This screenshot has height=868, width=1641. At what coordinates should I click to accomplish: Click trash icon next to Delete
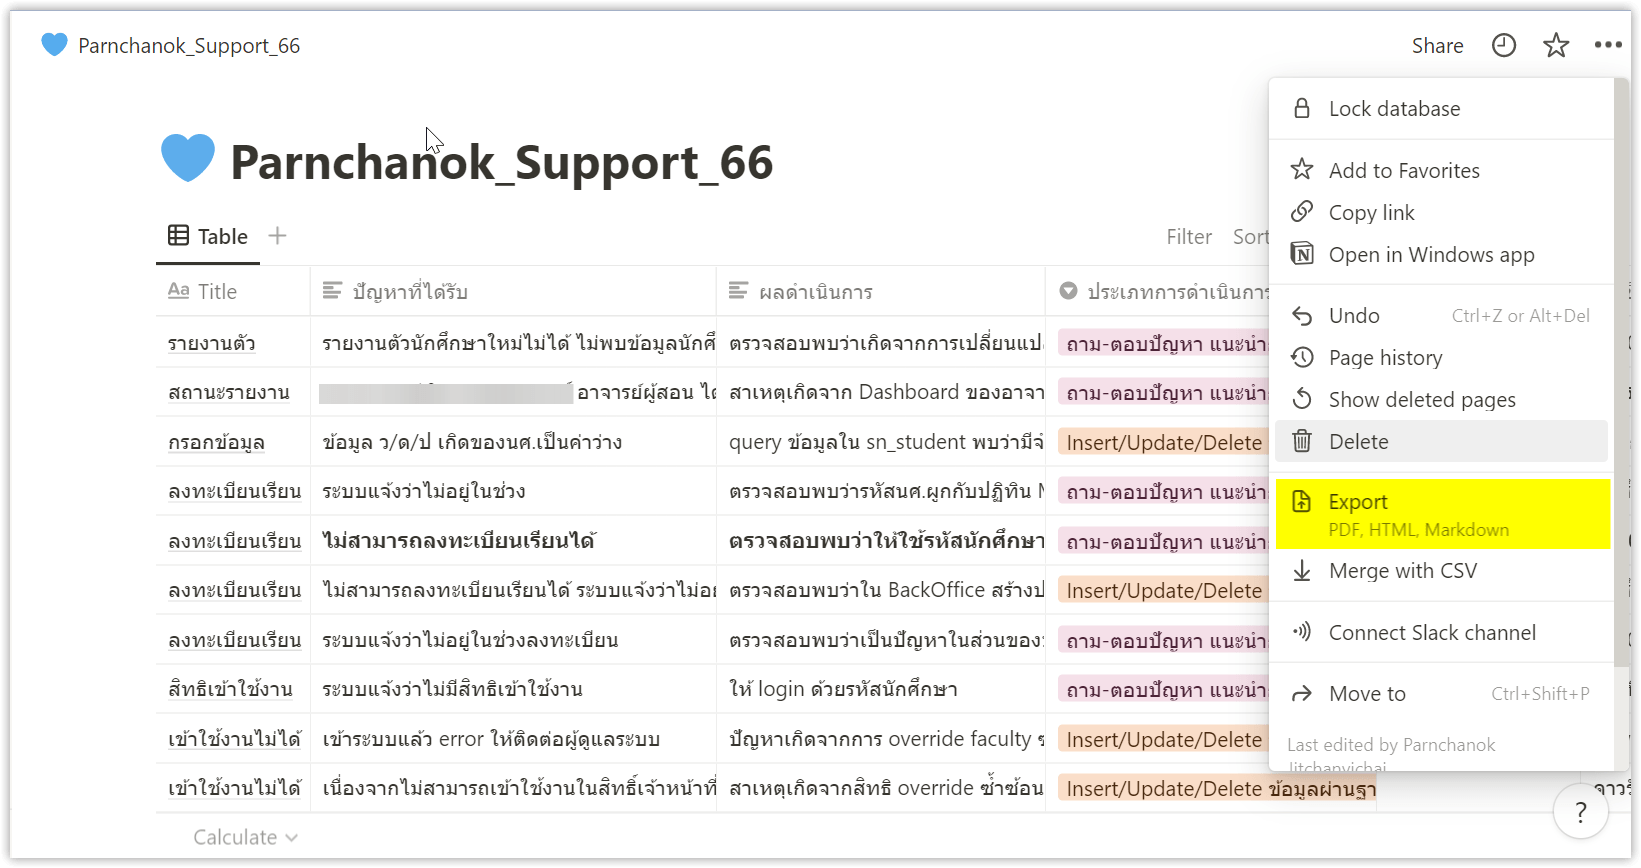(x=1302, y=441)
